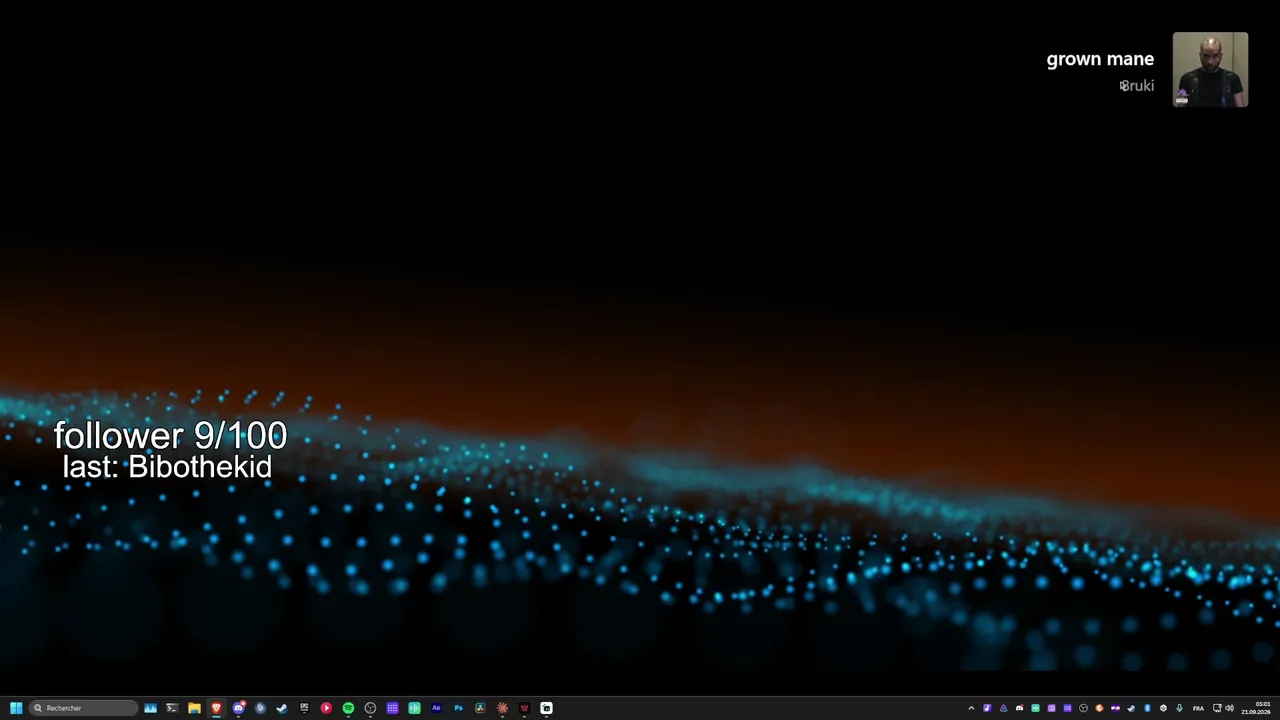The height and width of the screenshot is (720, 1280).
Task: Launch Epic Games from the taskbar
Action: click(x=304, y=708)
